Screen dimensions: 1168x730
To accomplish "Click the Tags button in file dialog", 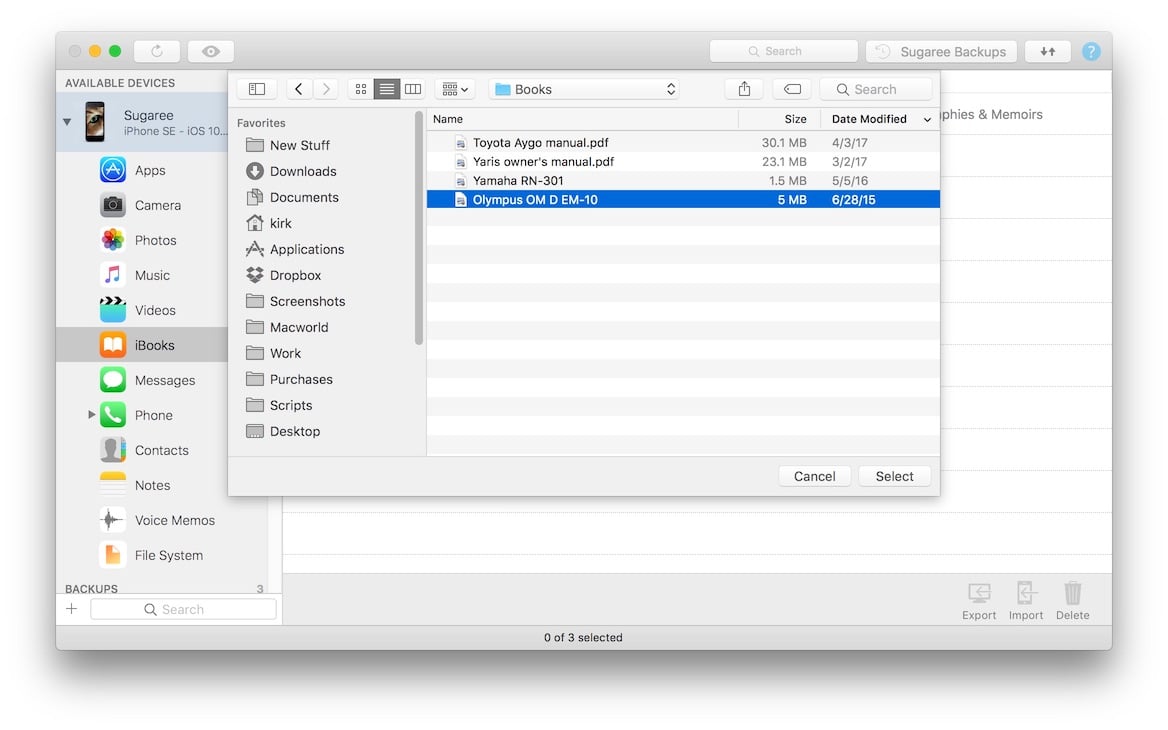I will (793, 89).
